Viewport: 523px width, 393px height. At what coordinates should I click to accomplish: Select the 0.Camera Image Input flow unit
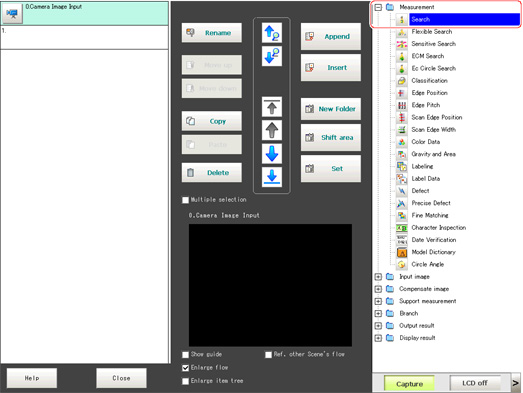[x=85, y=14]
